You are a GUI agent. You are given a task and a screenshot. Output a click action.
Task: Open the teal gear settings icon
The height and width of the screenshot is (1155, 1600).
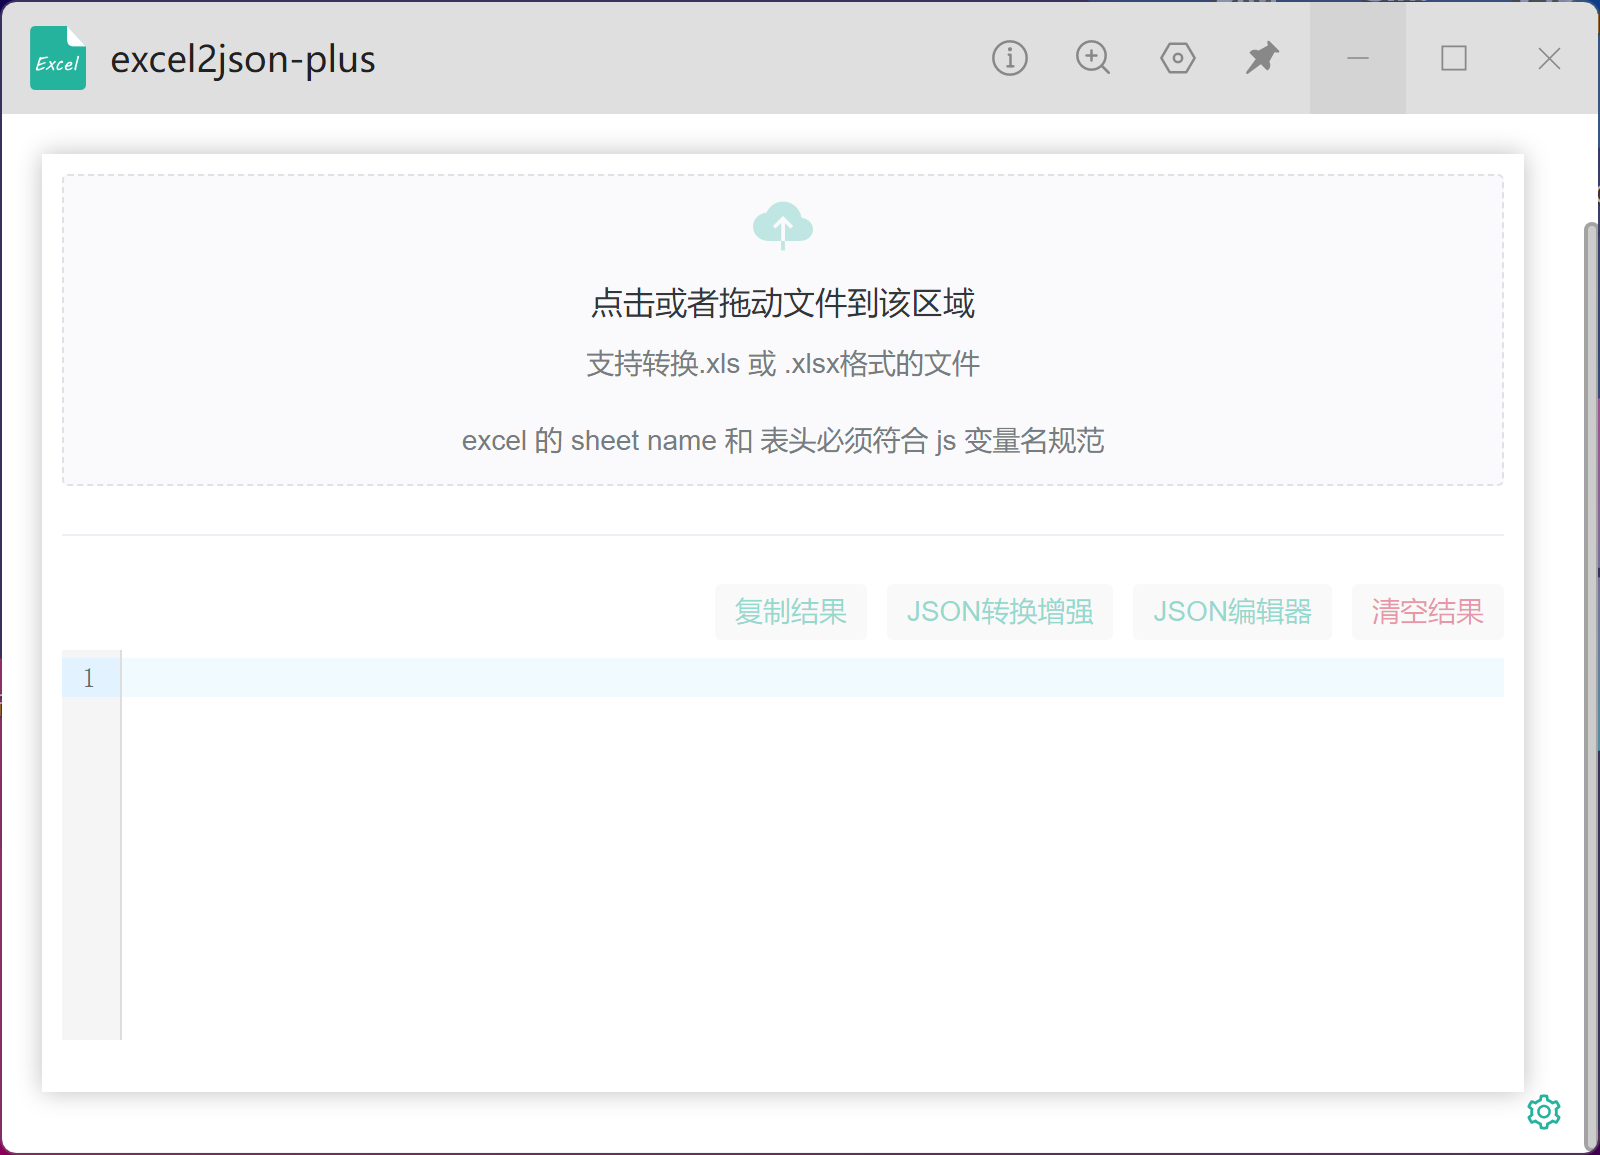pyautogui.click(x=1543, y=1111)
